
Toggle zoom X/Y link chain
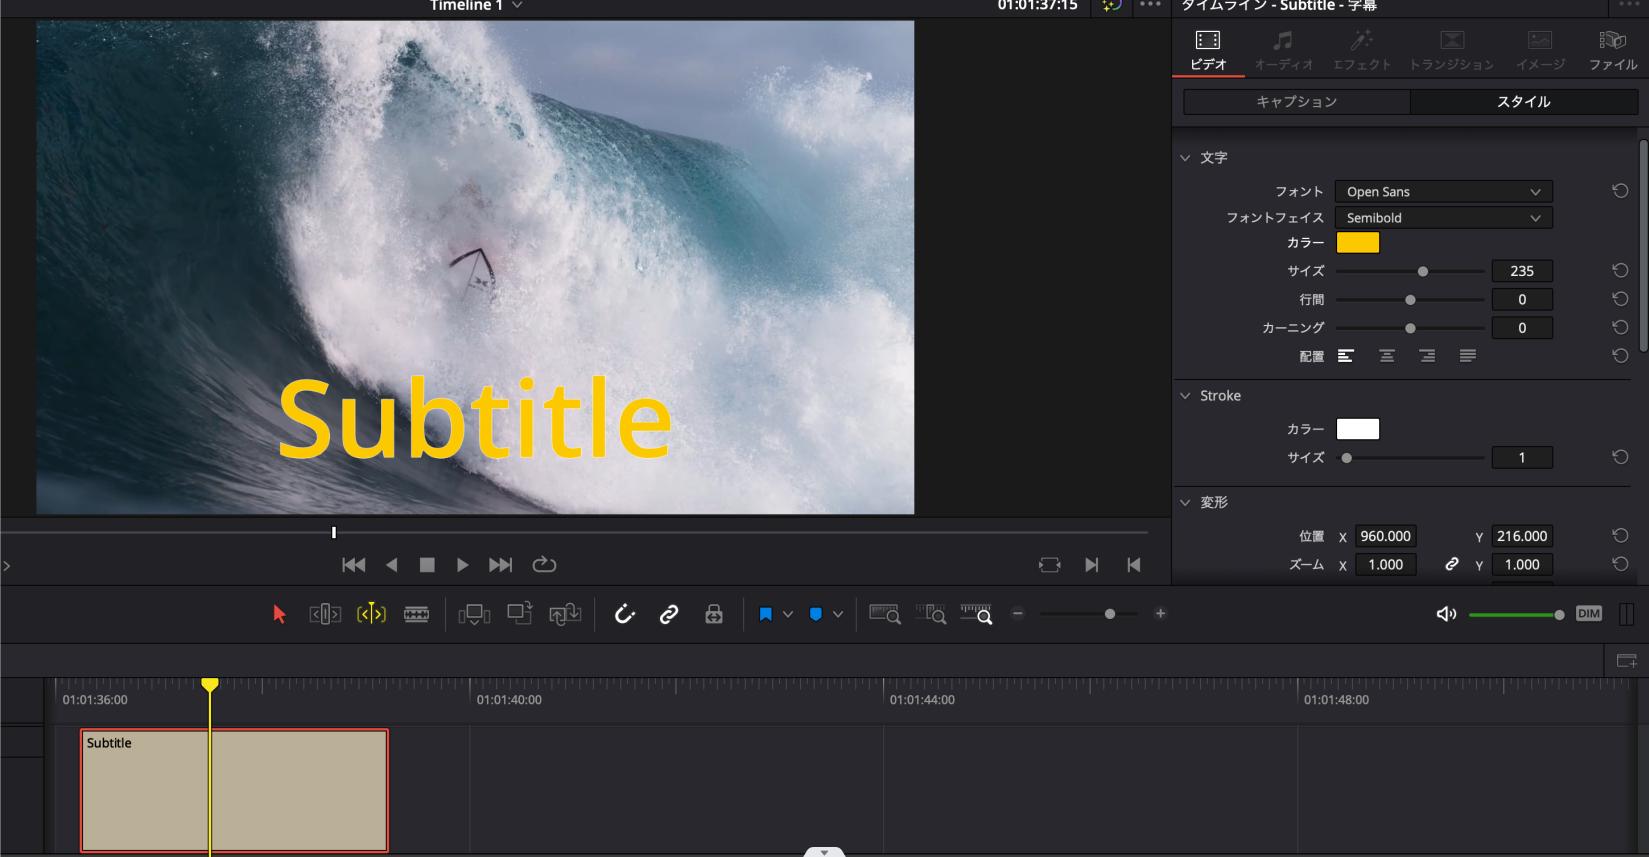pyautogui.click(x=1451, y=565)
